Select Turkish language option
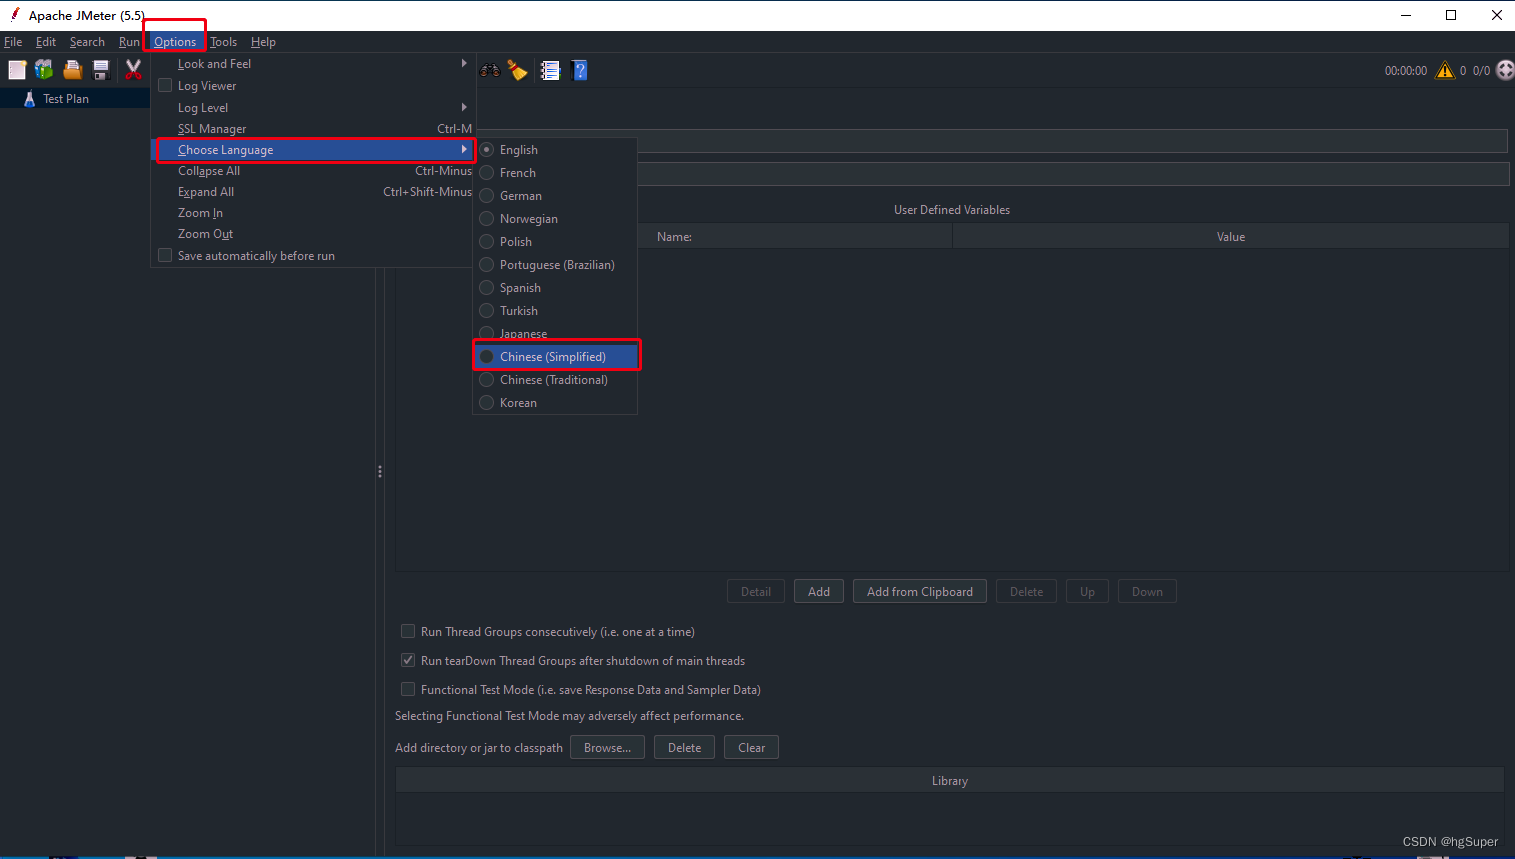This screenshot has height=859, width=1515. pyautogui.click(x=555, y=311)
